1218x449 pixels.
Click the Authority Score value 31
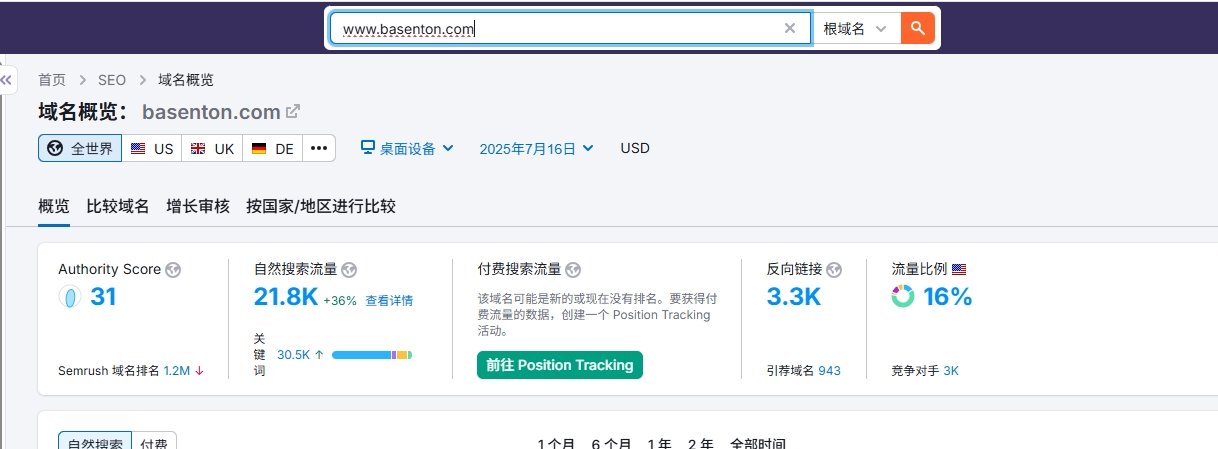click(x=103, y=297)
